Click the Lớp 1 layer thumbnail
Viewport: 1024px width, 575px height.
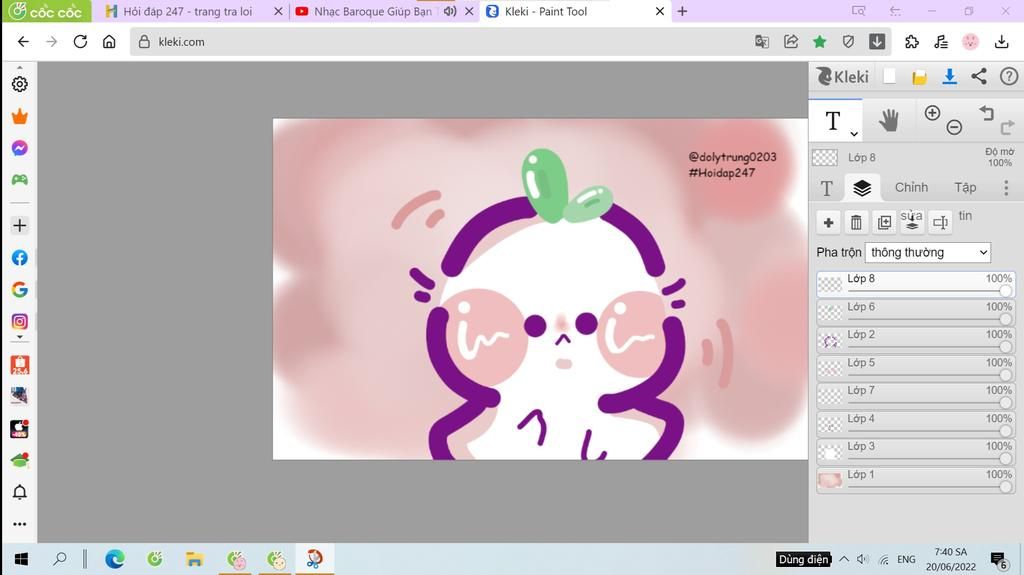830,480
